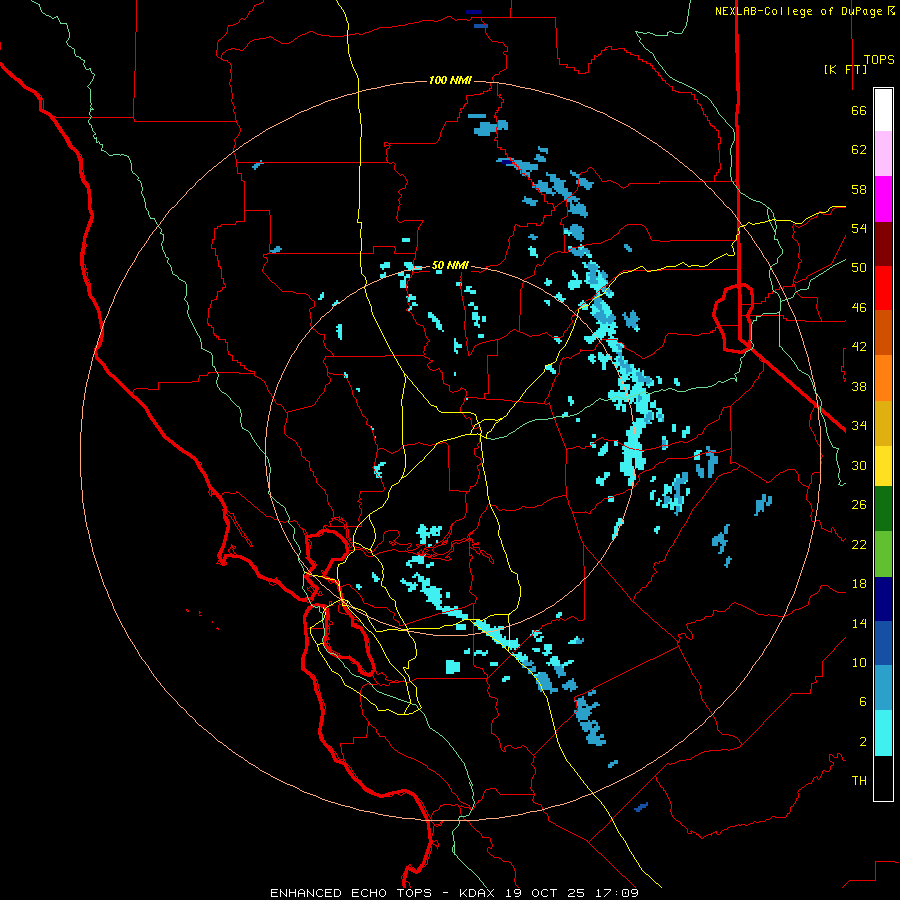Click the legend value 62
Image resolution: width=900 pixels, height=900 pixels.
859,150
